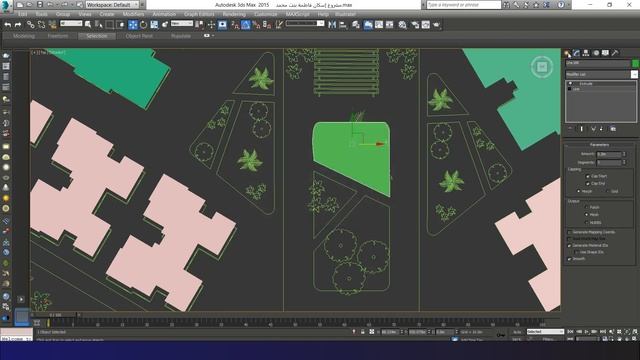Screen dimensions: 640x360
Task: Select the Select and Link tool
Action: [31, 25]
